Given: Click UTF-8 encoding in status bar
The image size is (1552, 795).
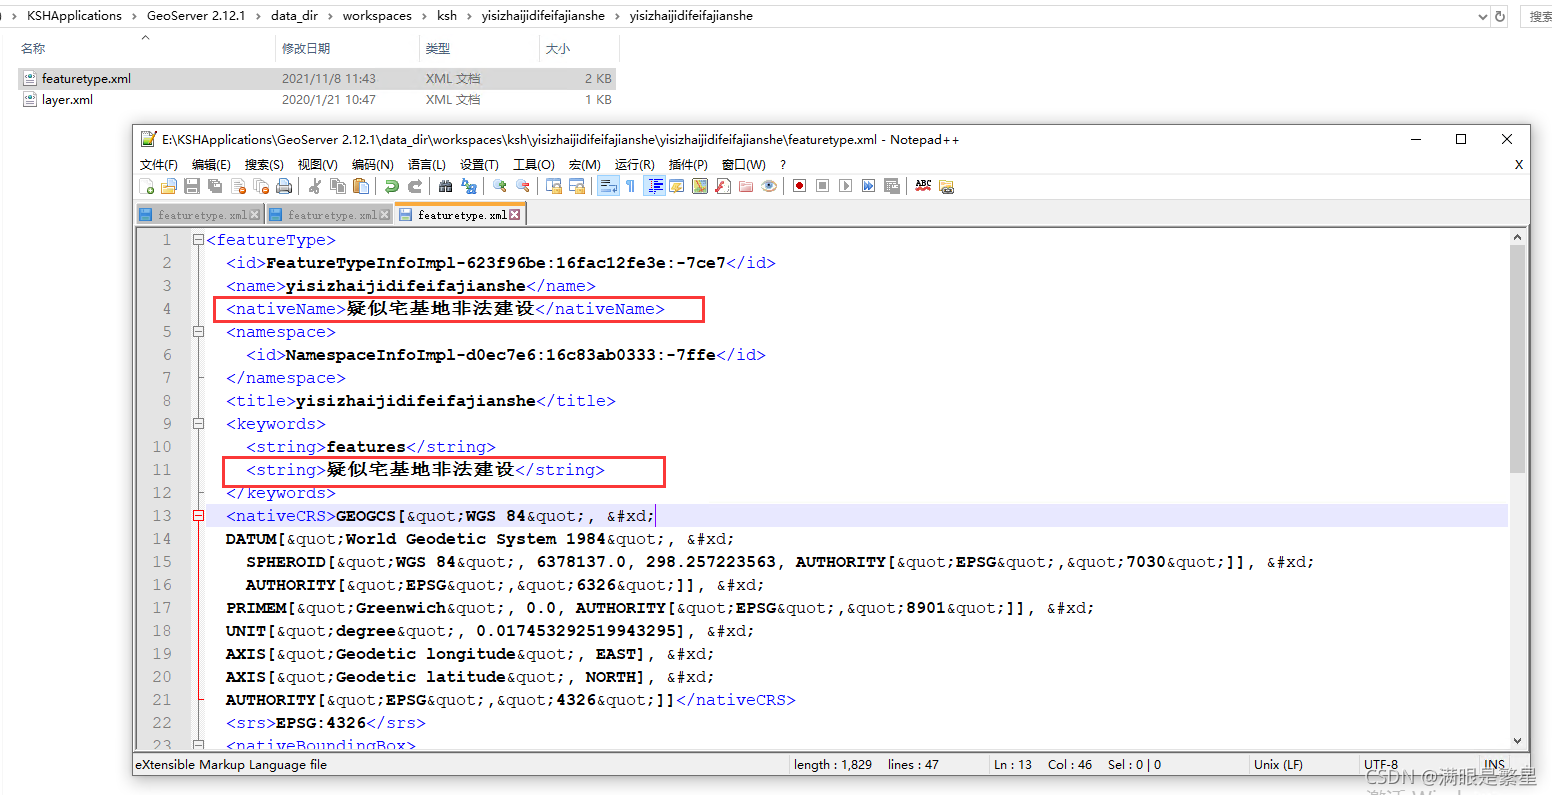Looking at the screenshot, I should click(1381, 765).
